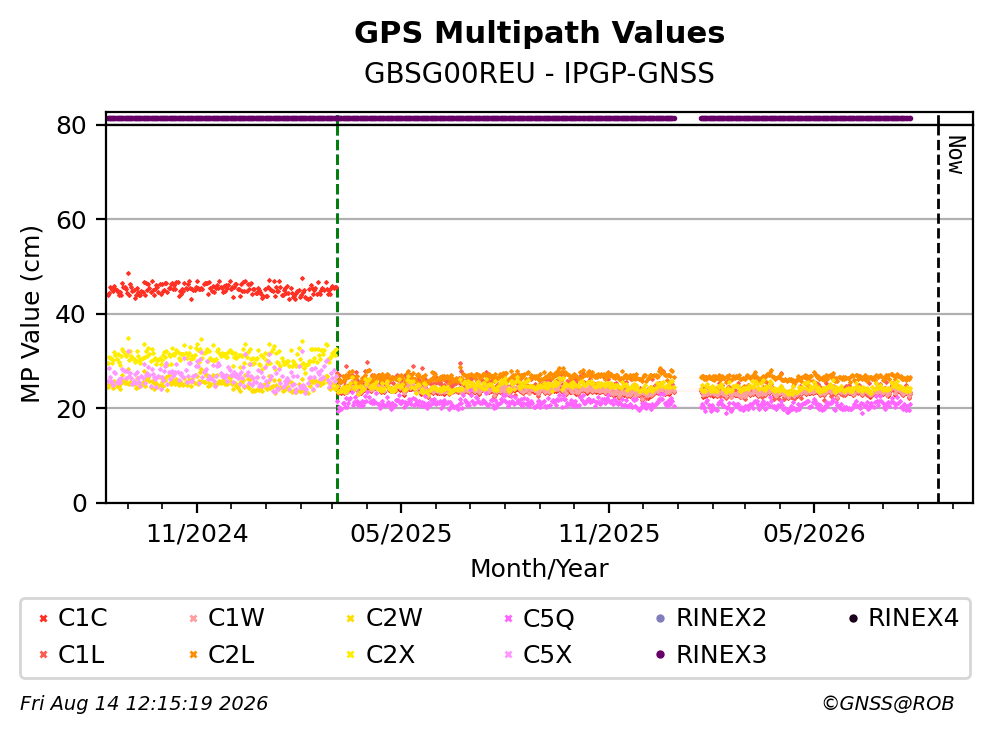Click the 05/2025 x-axis tick label
This screenshot has height=734, width=993.
click(x=401, y=534)
